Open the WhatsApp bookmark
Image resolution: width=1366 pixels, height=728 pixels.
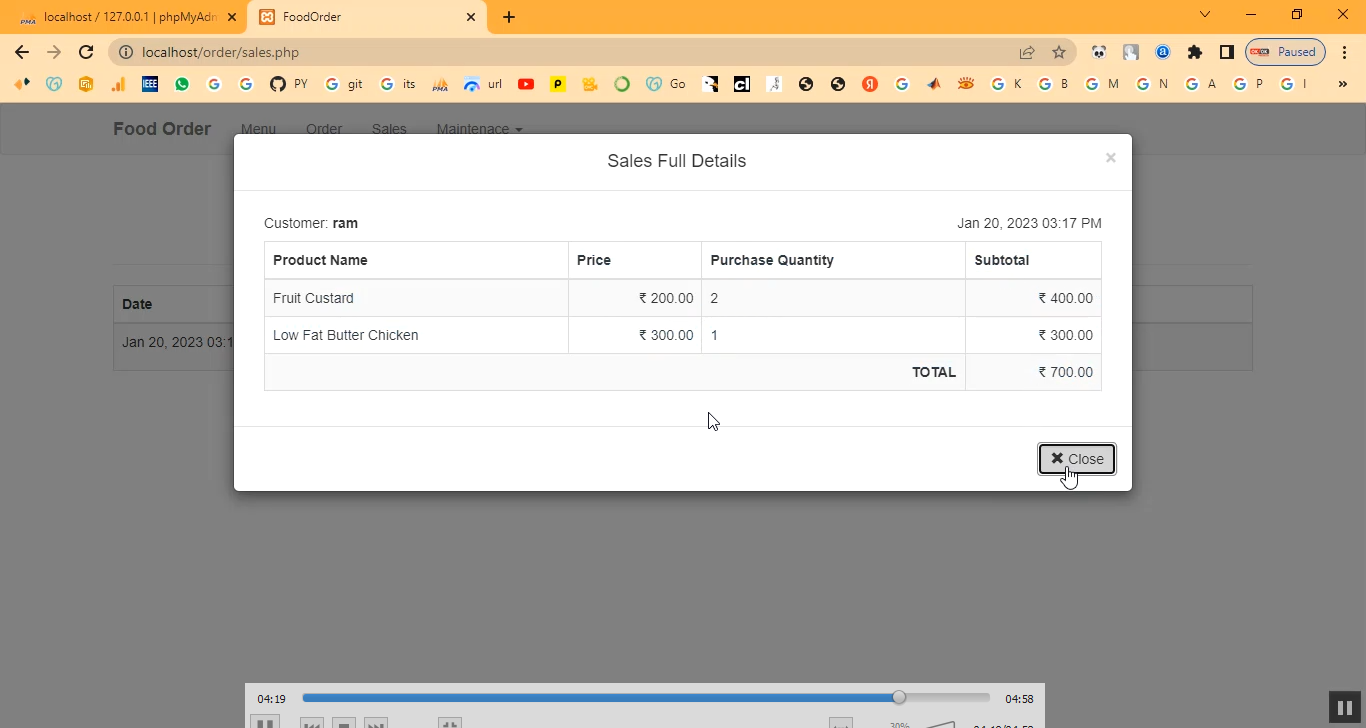[182, 85]
